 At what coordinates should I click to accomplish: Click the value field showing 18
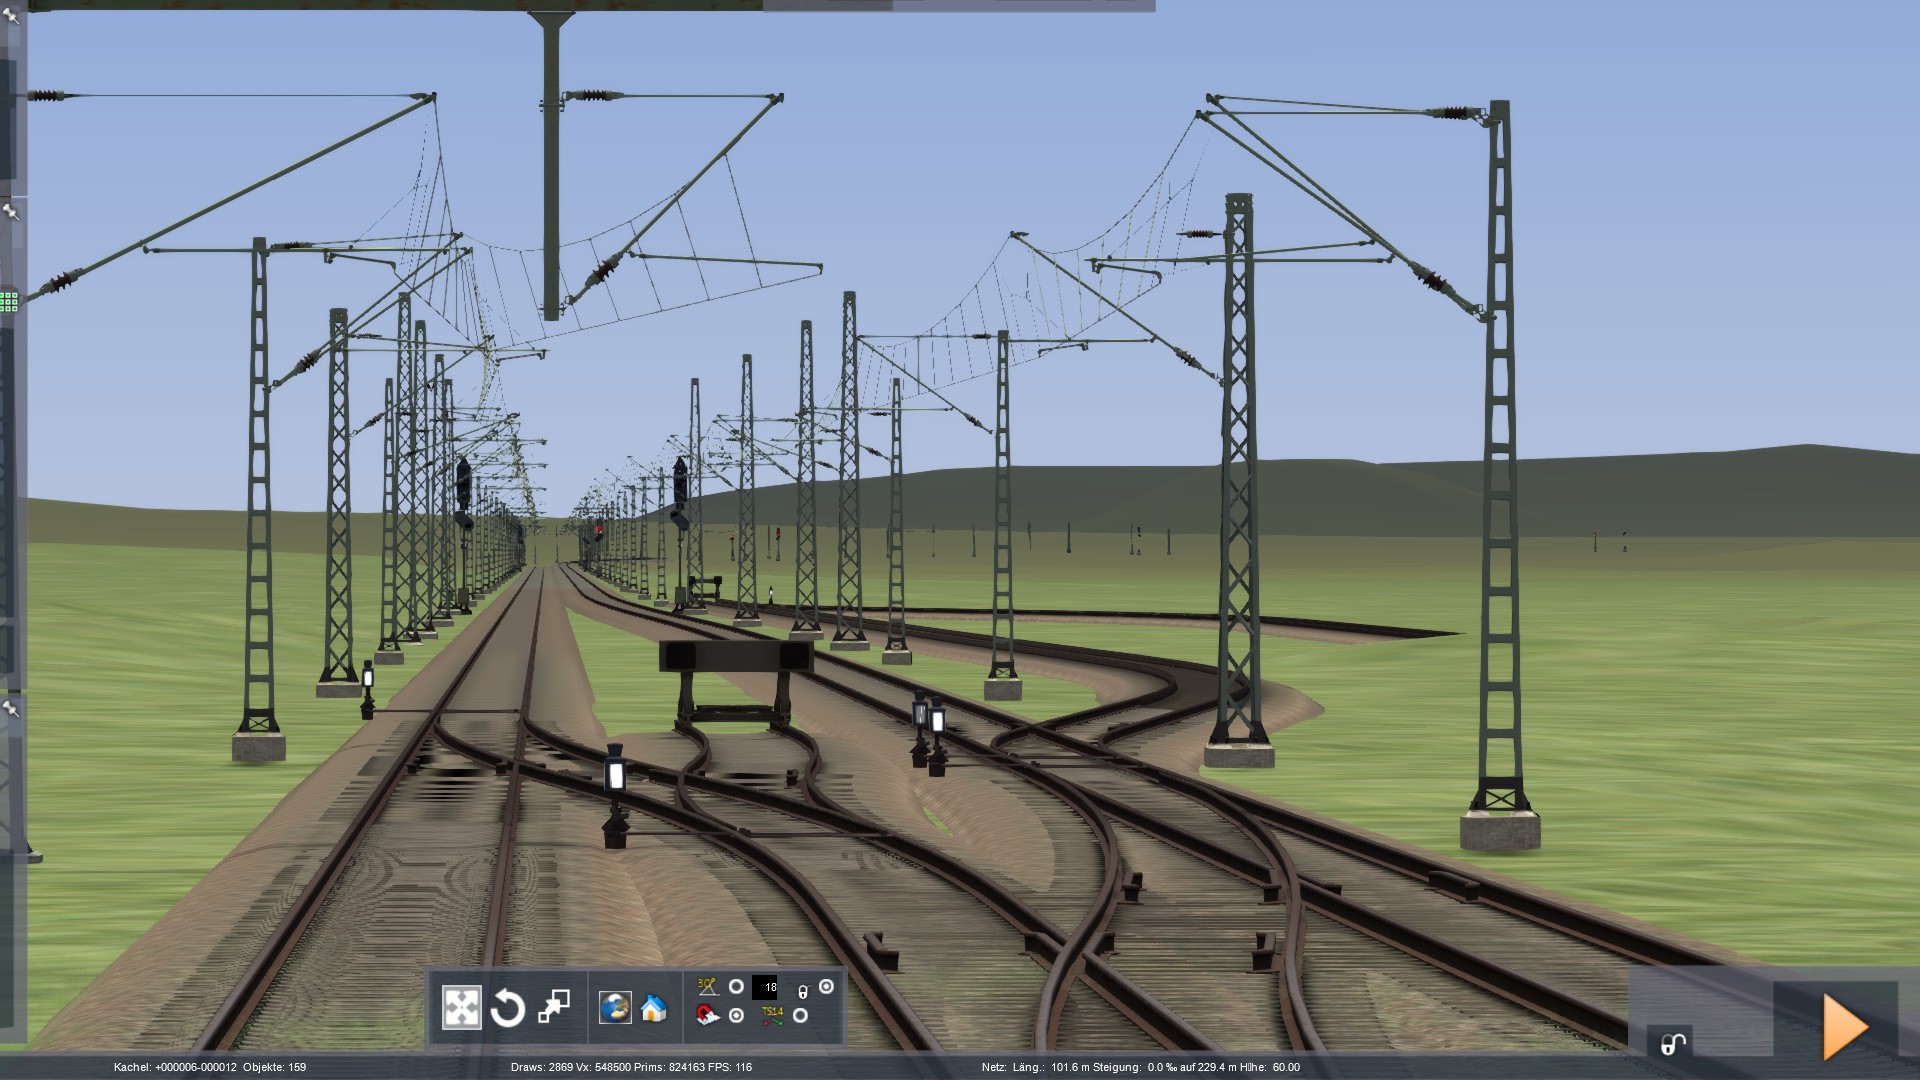pyautogui.click(x=766, y=987)
